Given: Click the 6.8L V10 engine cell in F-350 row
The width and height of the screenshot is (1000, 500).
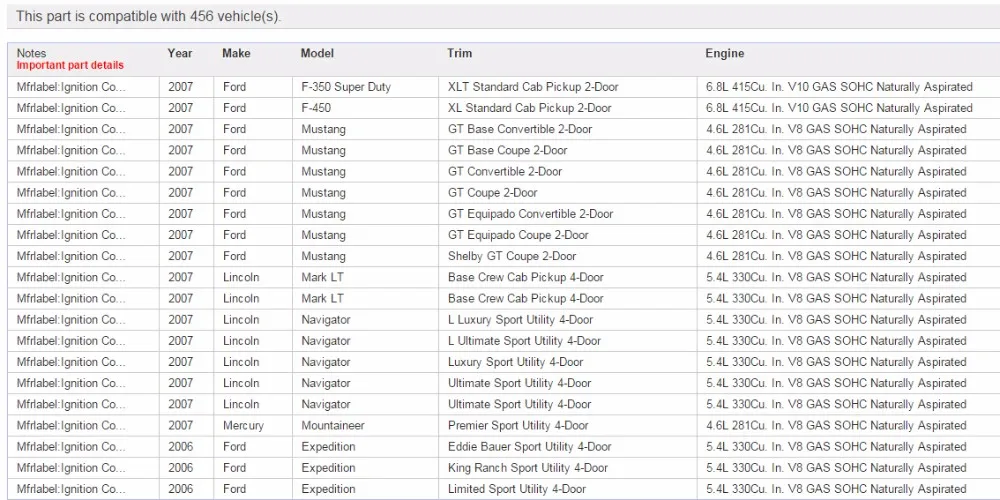Looking at the screenshot, I should tap(839, 87).
